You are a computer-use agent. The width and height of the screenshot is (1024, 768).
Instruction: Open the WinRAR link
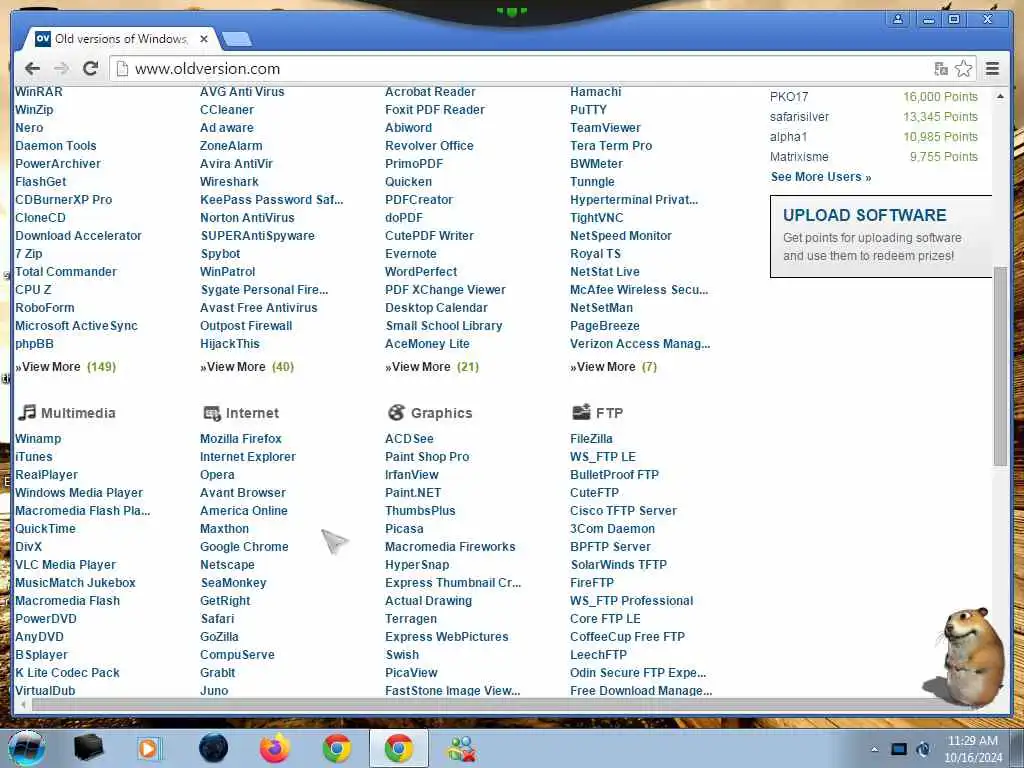click(x=39, y=92)
